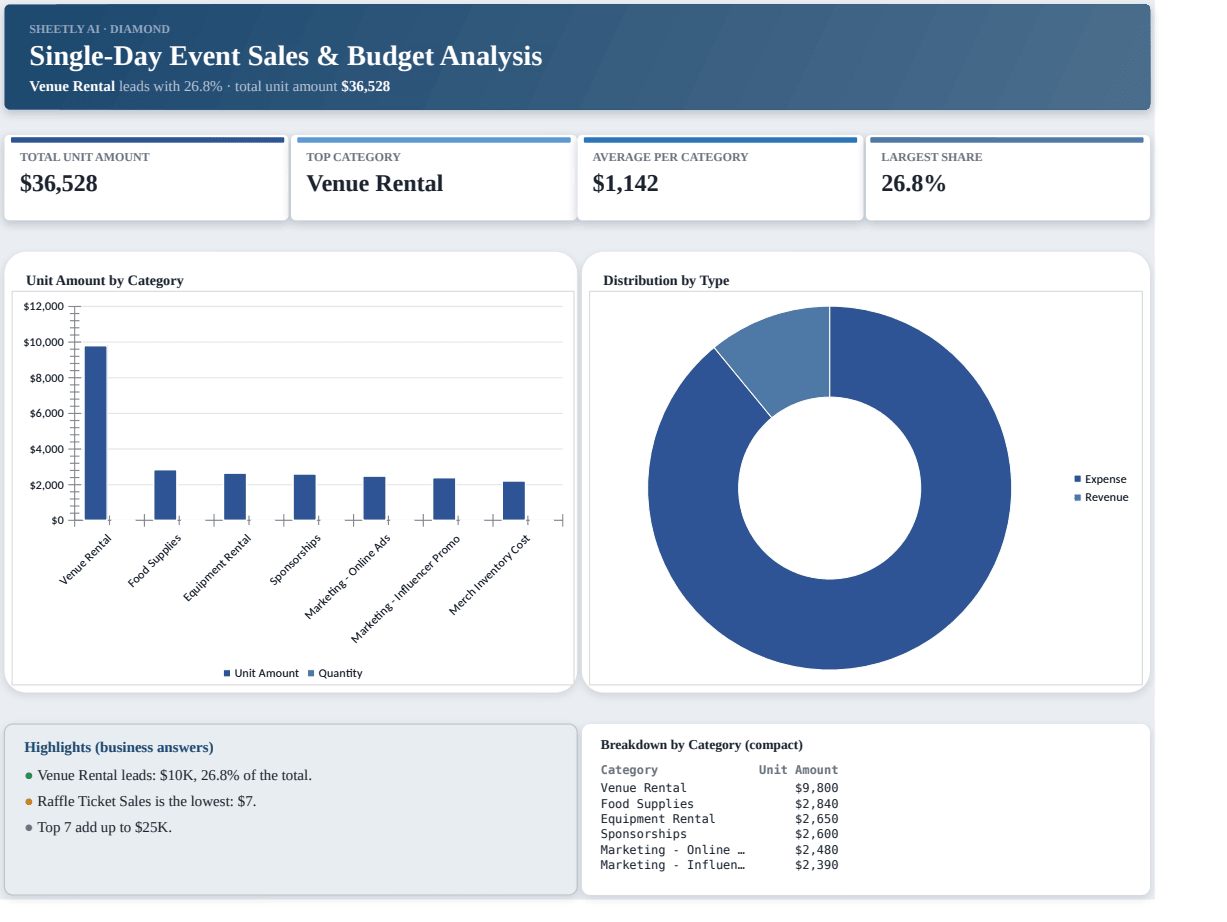Viewport: 1227px width, 922px height.
Task: Click the dashboard title Single-Day Event Sales & Budget Analysis
Action: [286, 56]
